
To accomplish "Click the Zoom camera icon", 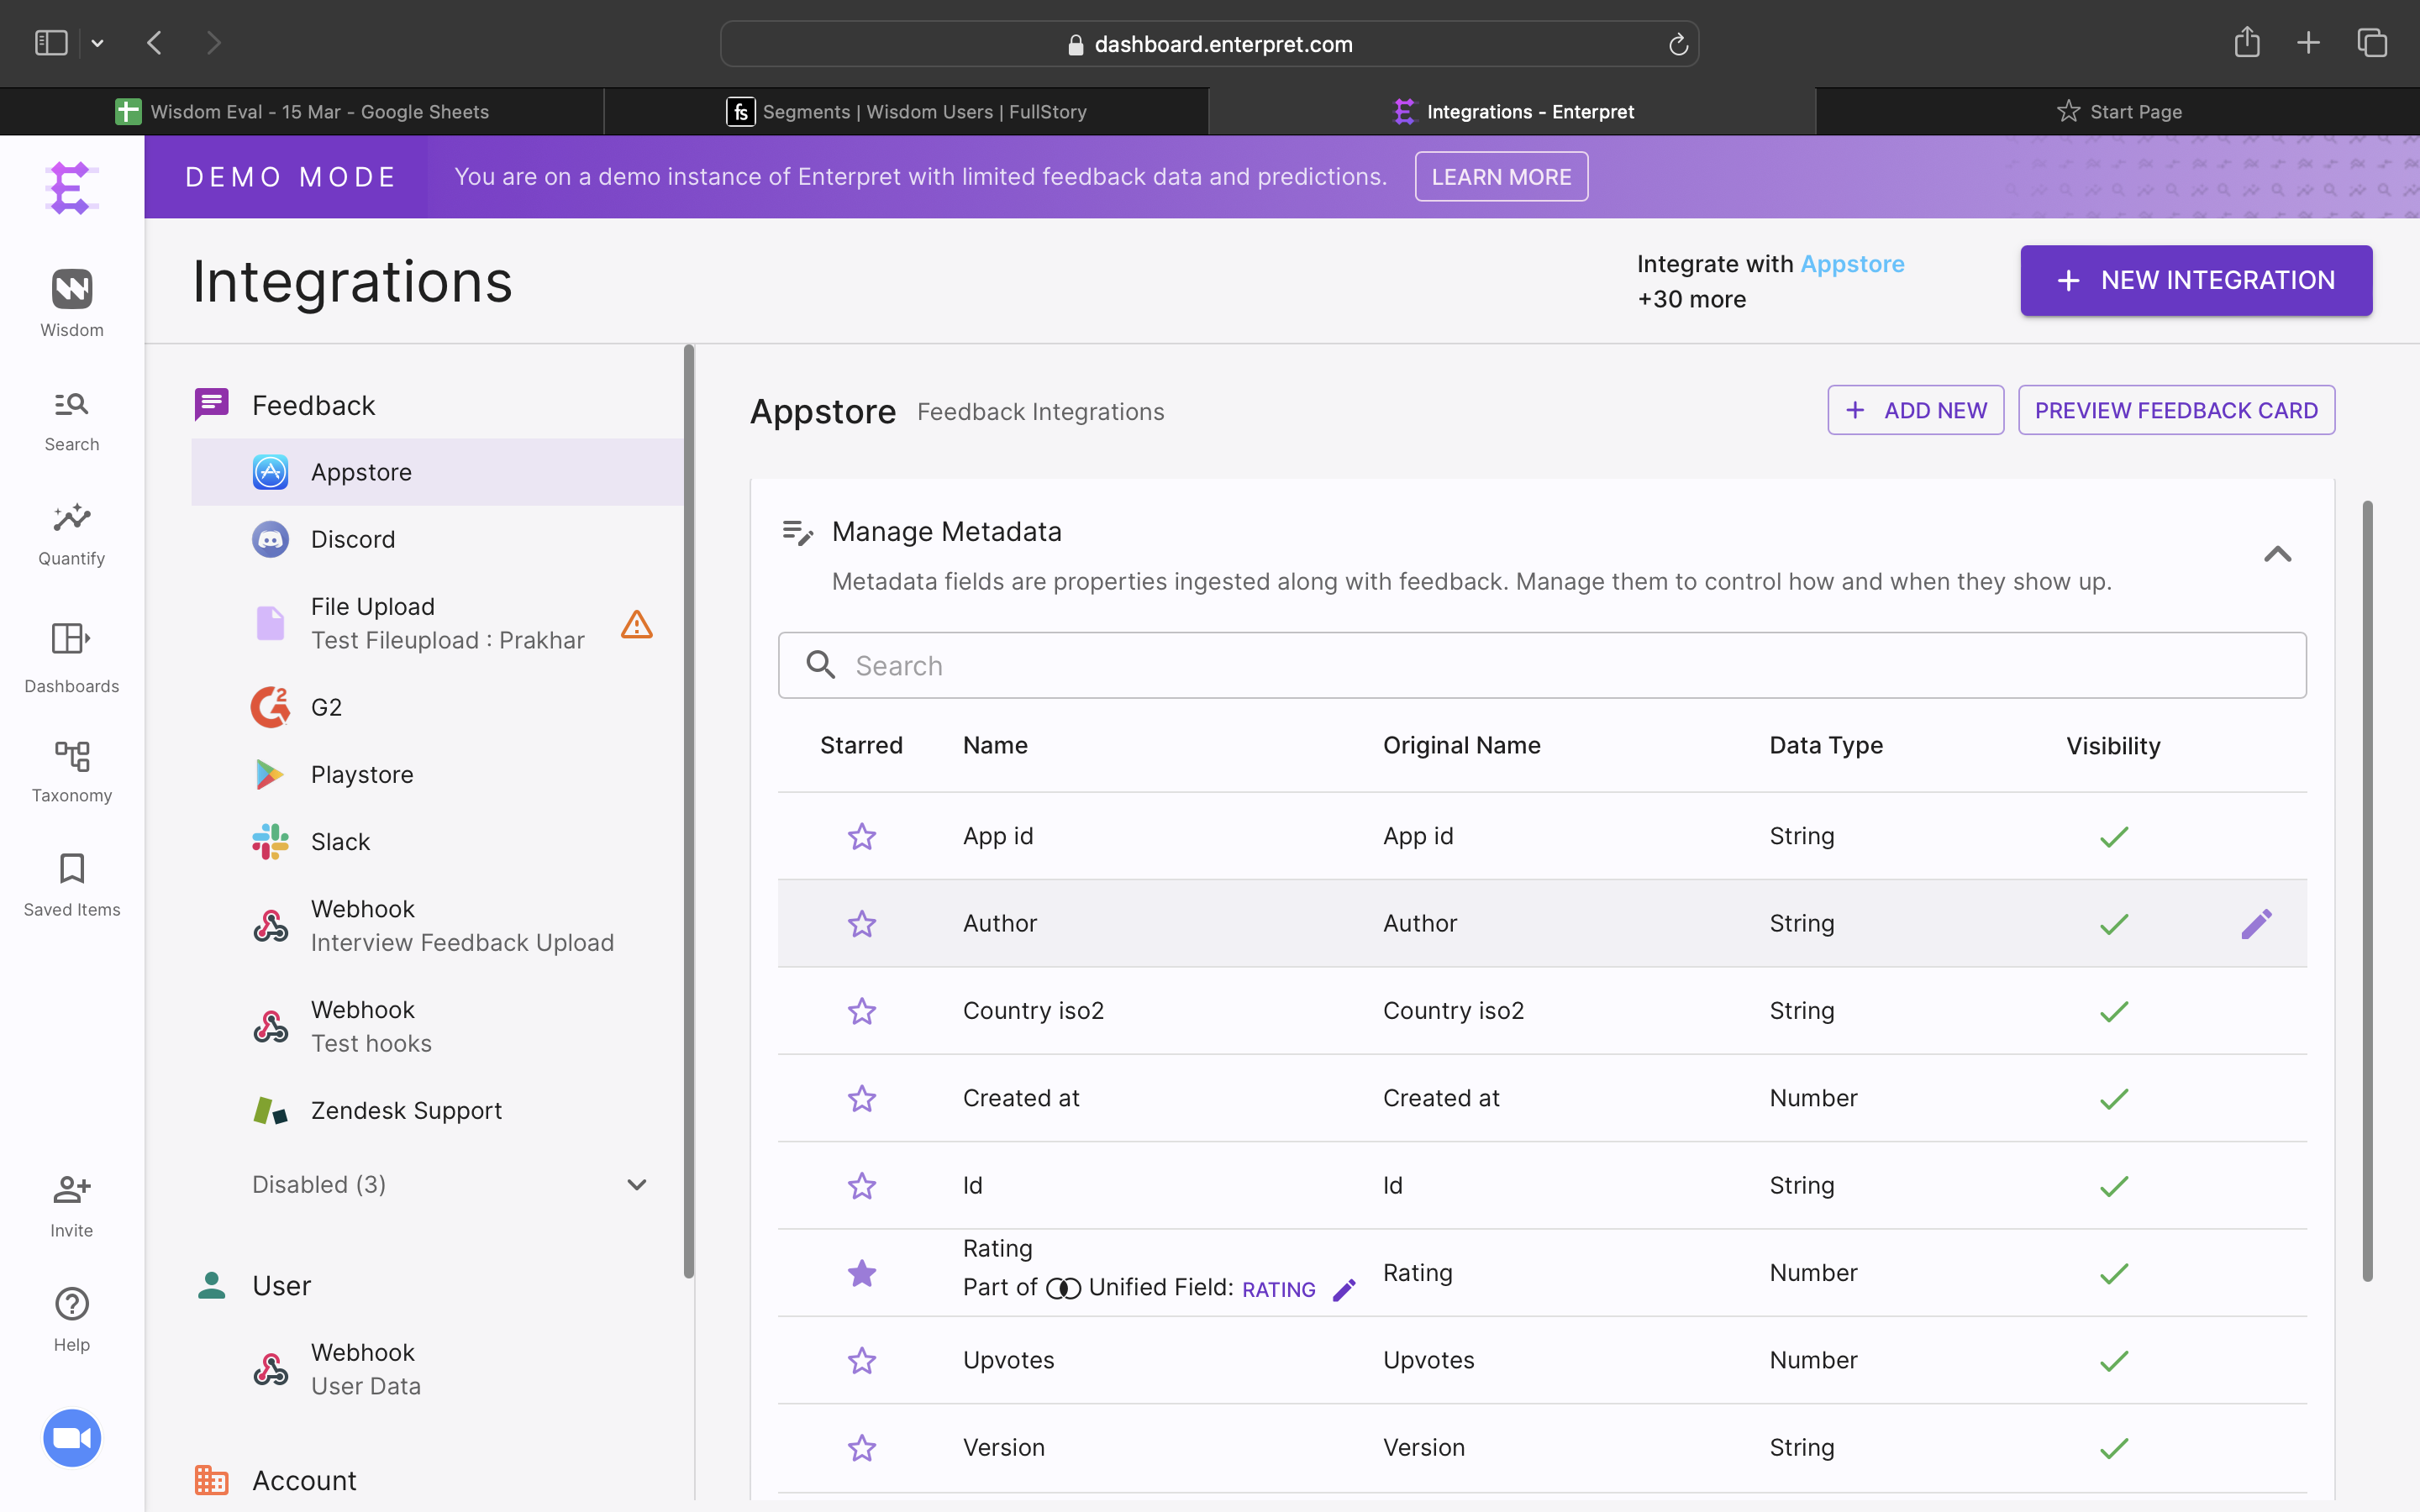I will click(x=71, y=1438).
